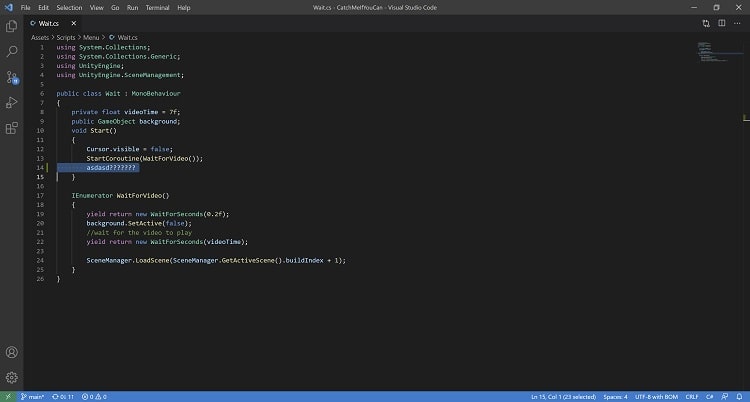Split the editor to the right
Screen dimensions: 750x402
coord(722,23)
